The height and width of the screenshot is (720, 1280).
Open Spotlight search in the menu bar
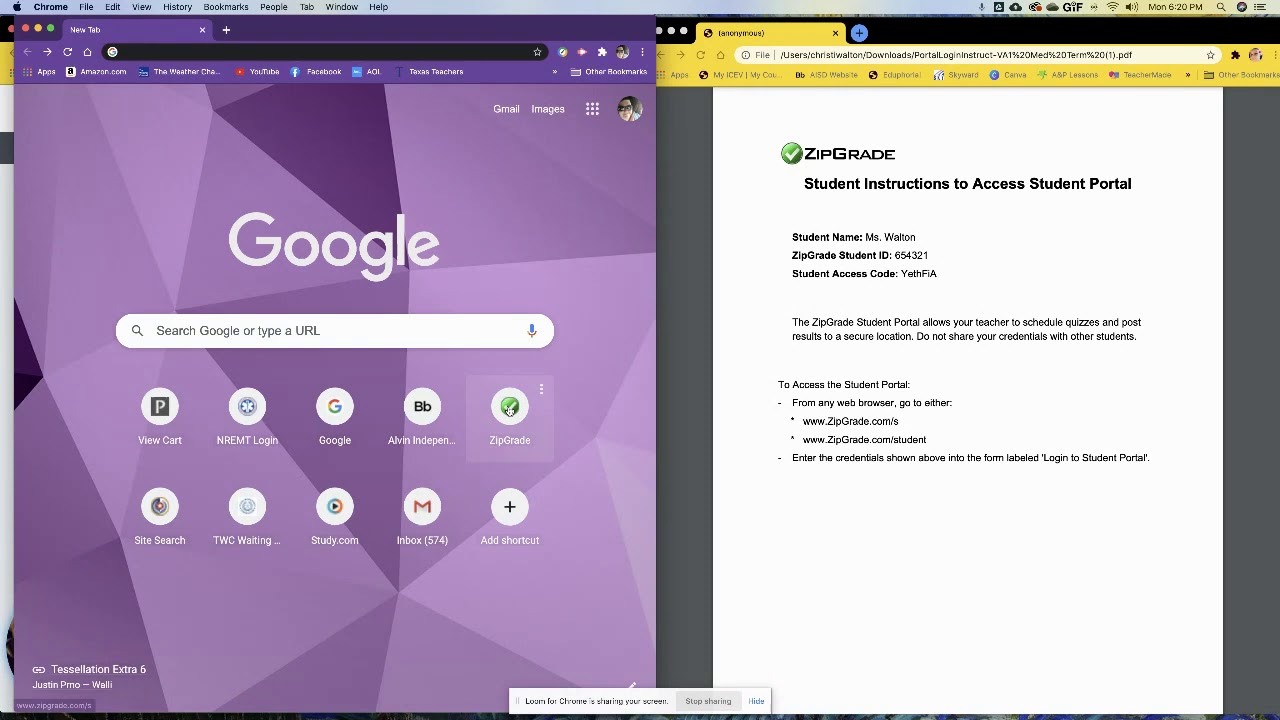[1221, 7]
